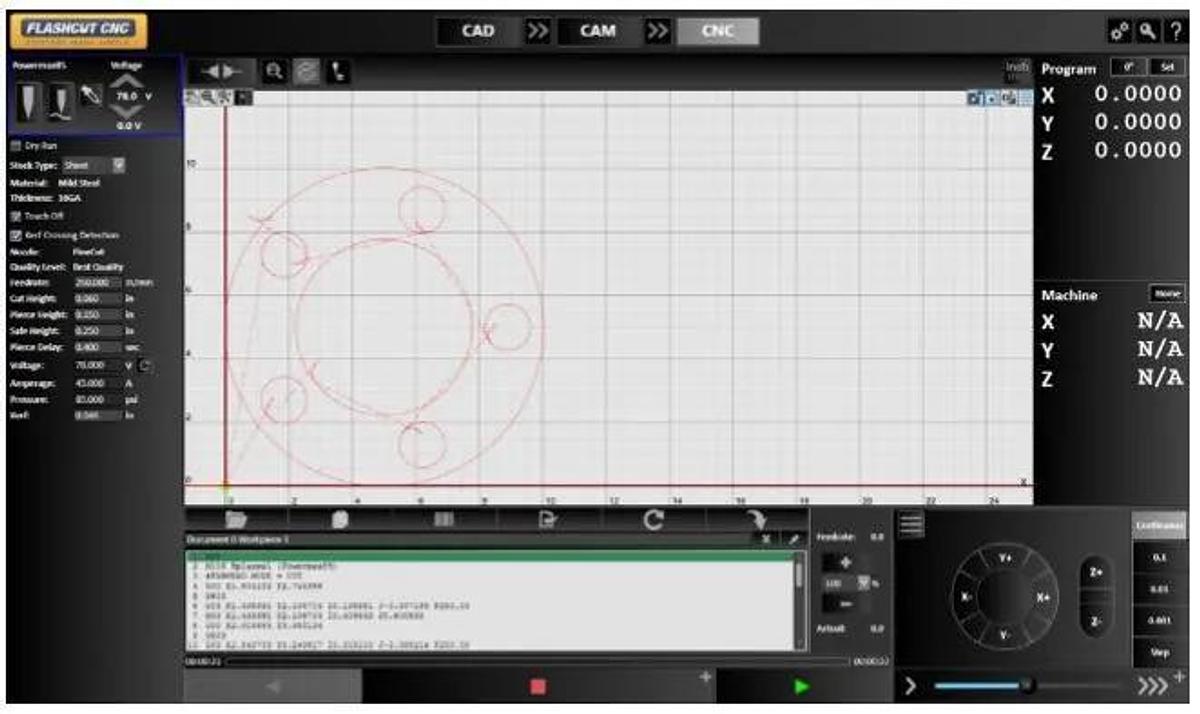
Task: Click the magnifier zoom icon above viewport
Action: [x=273, y=72]
